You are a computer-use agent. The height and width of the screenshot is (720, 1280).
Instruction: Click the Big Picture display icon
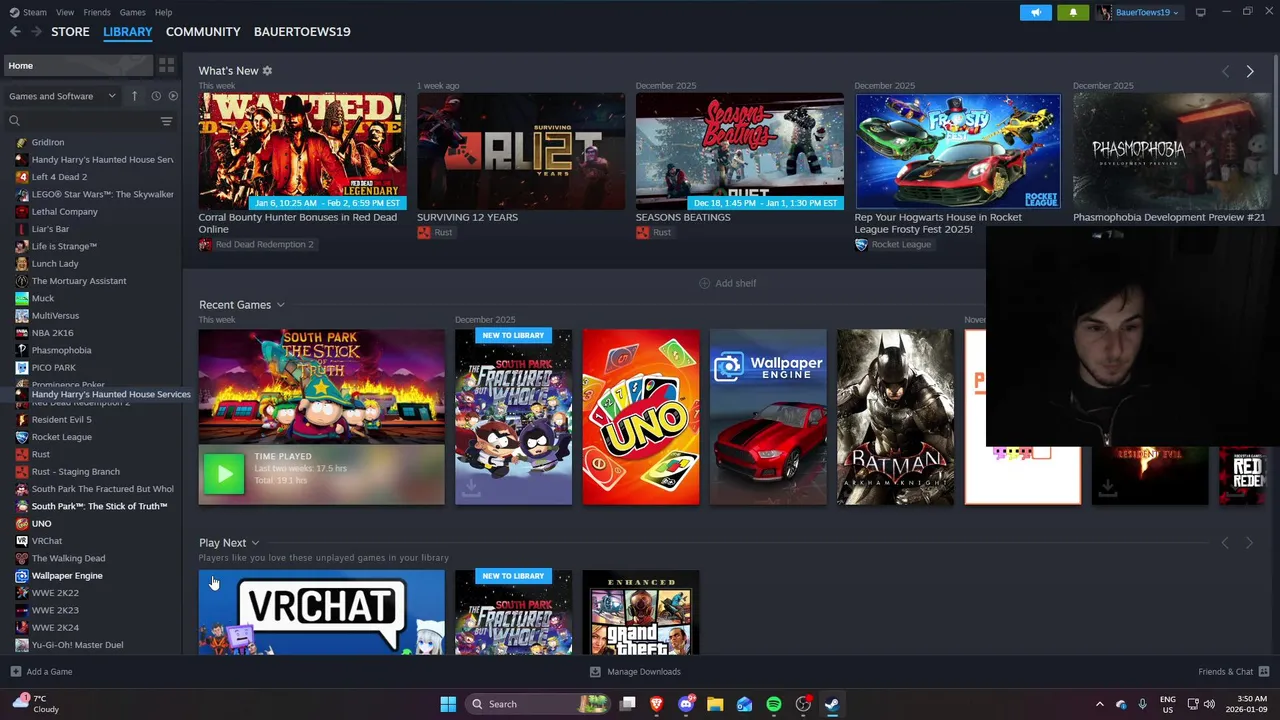[x=1201, y=12]
